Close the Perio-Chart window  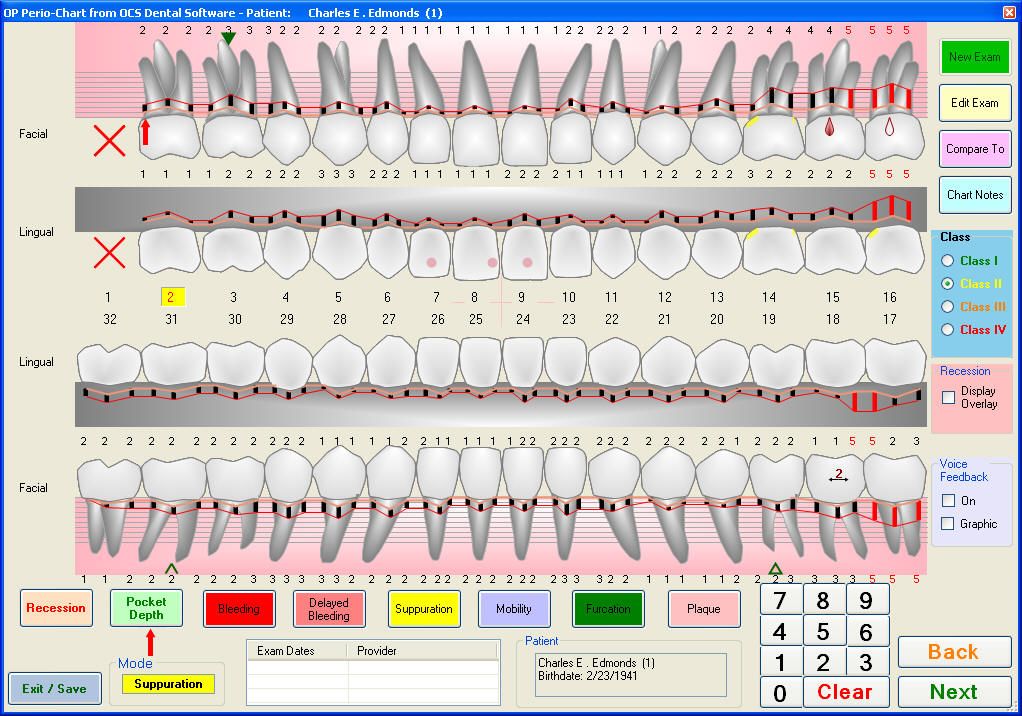1009,12
